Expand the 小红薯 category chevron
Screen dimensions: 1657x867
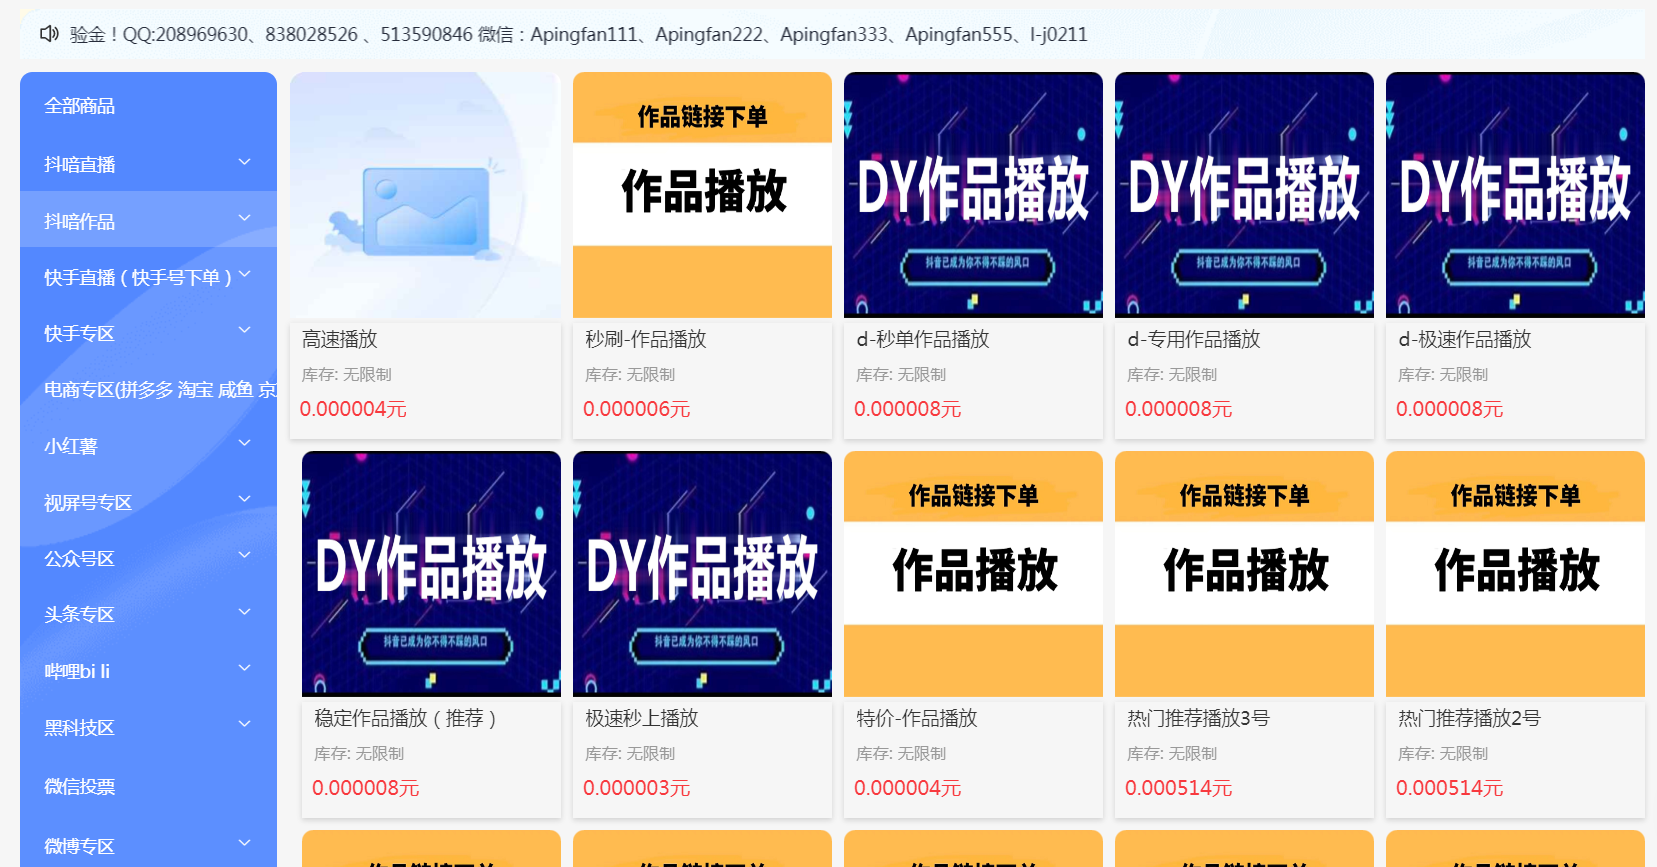click(244, 443)
